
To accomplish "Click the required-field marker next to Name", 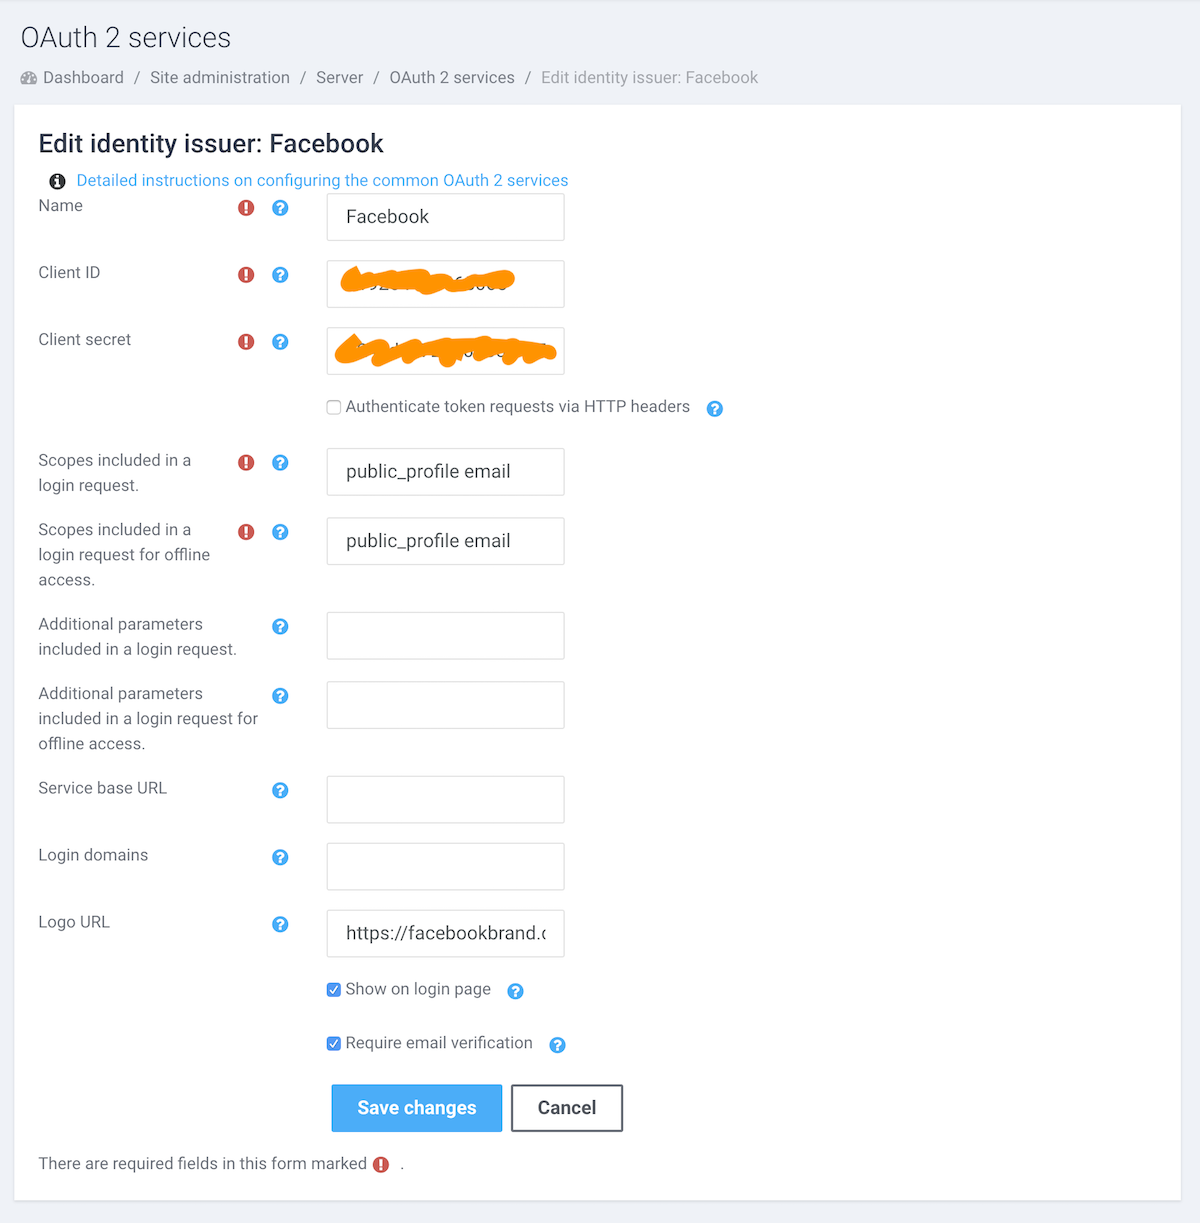I will coord(246,207).
